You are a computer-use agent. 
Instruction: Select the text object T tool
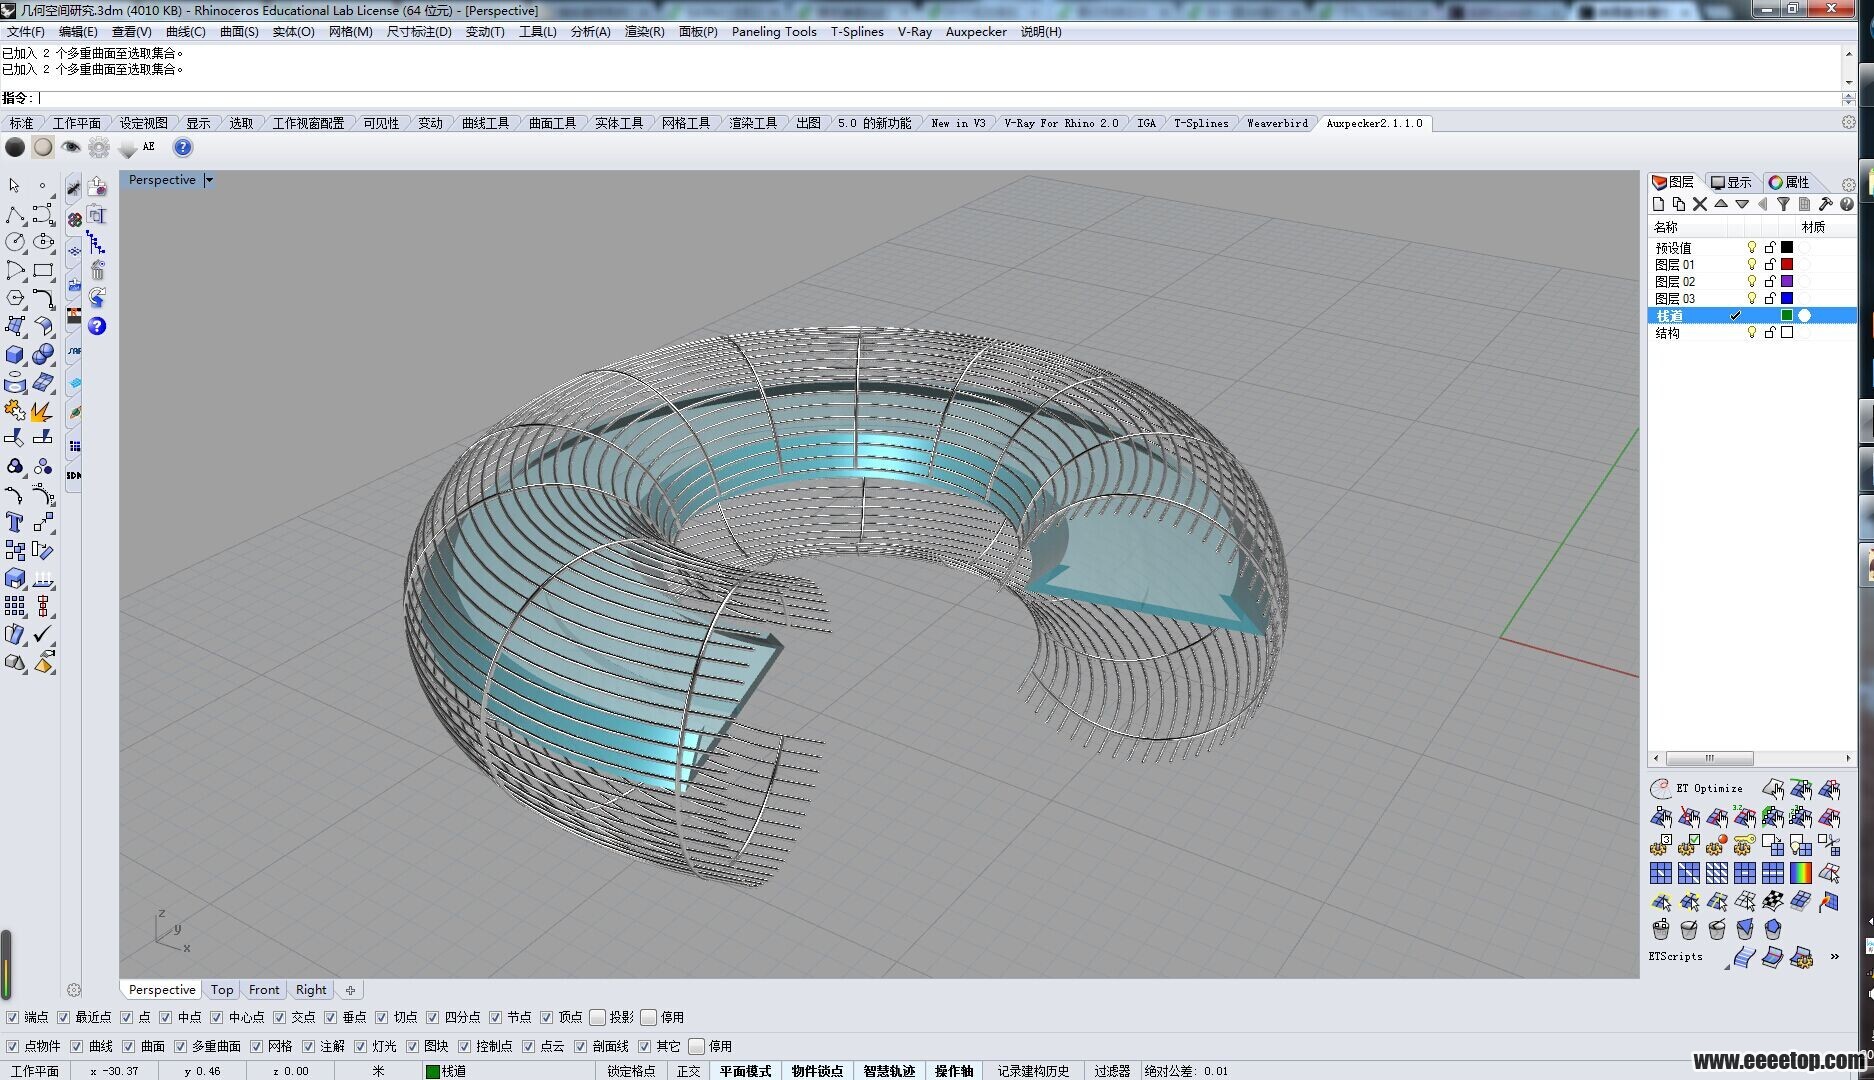point(15,522)
